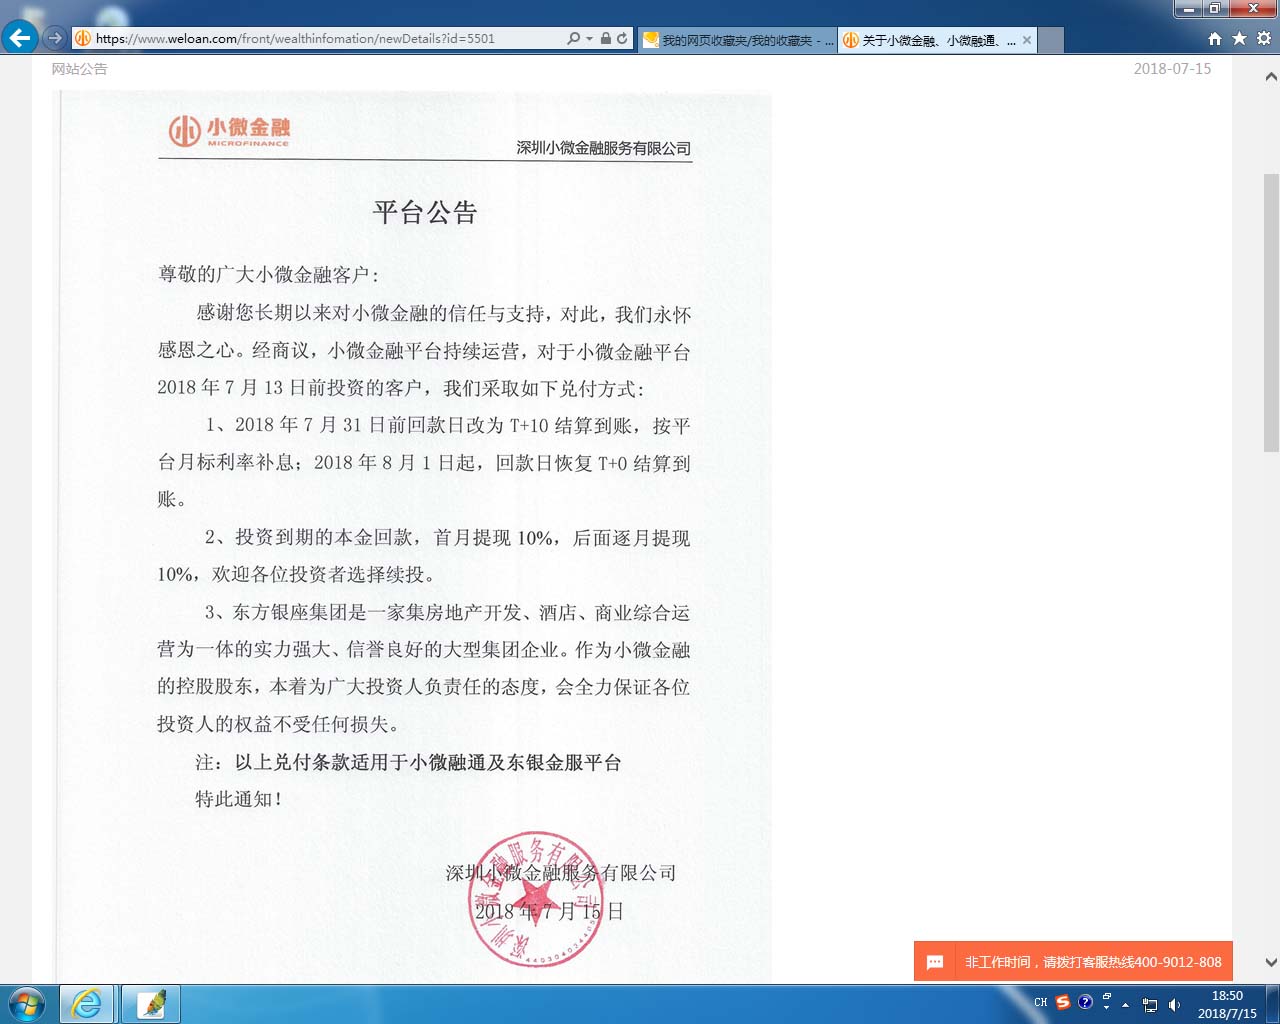Image resolution: width=1280 pixels, height=1024 pixels.
Task: Click the volume speaker tray icon
Action: tap(1174, 1005)
